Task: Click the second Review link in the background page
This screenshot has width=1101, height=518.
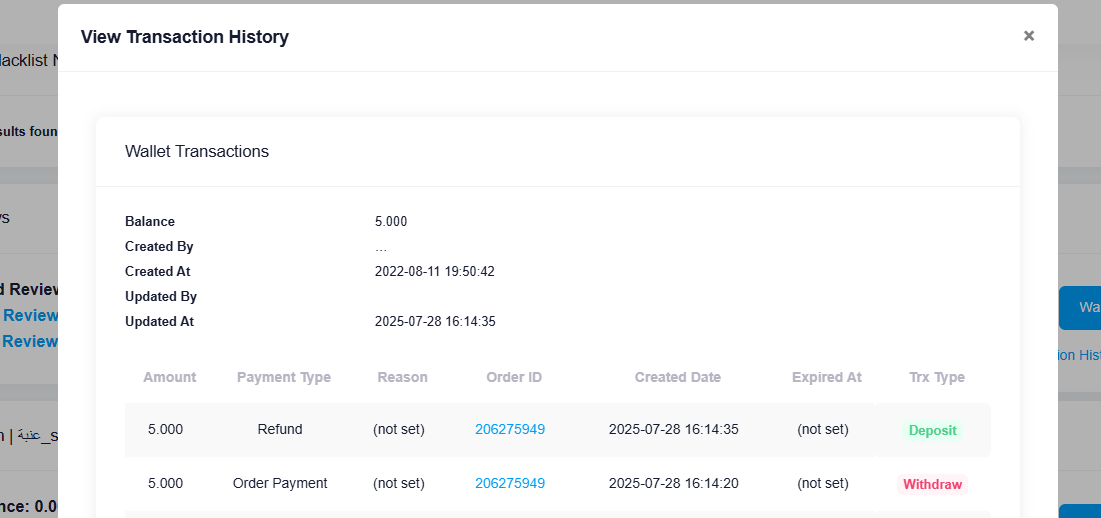Action: 29,341
